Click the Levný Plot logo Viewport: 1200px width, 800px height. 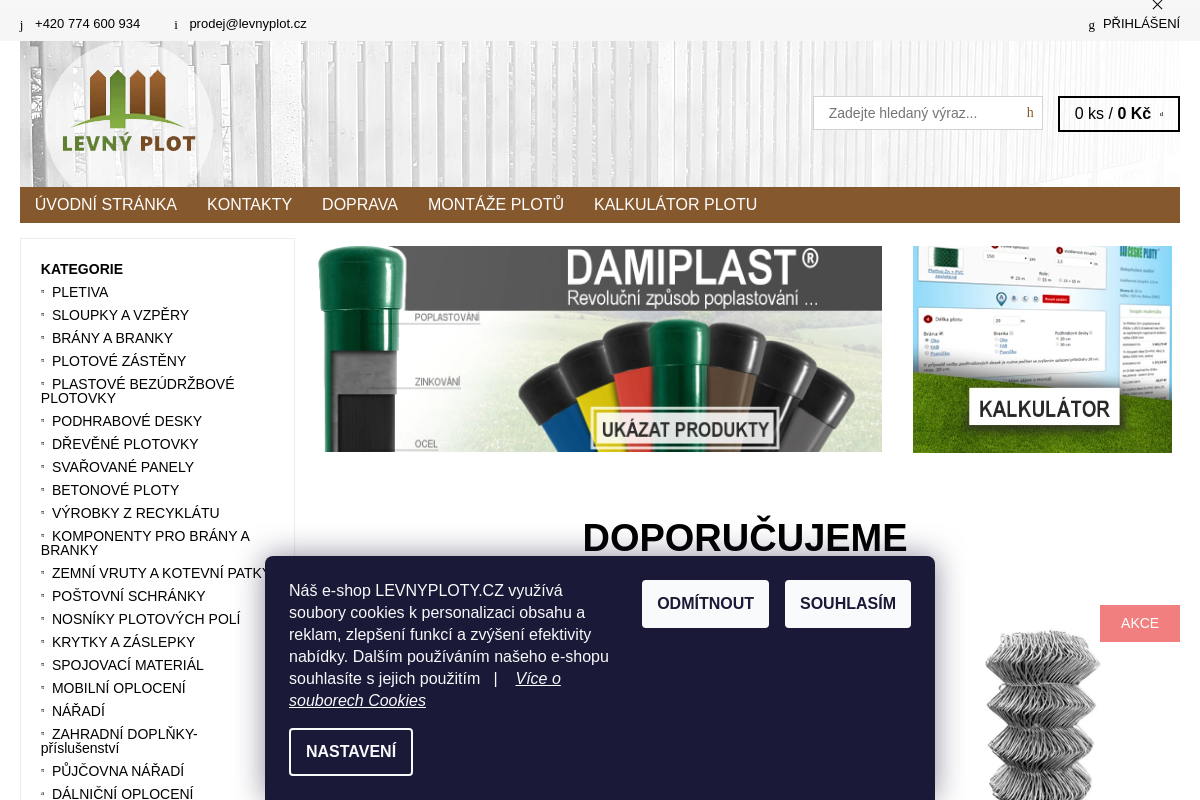pos(129,111)
